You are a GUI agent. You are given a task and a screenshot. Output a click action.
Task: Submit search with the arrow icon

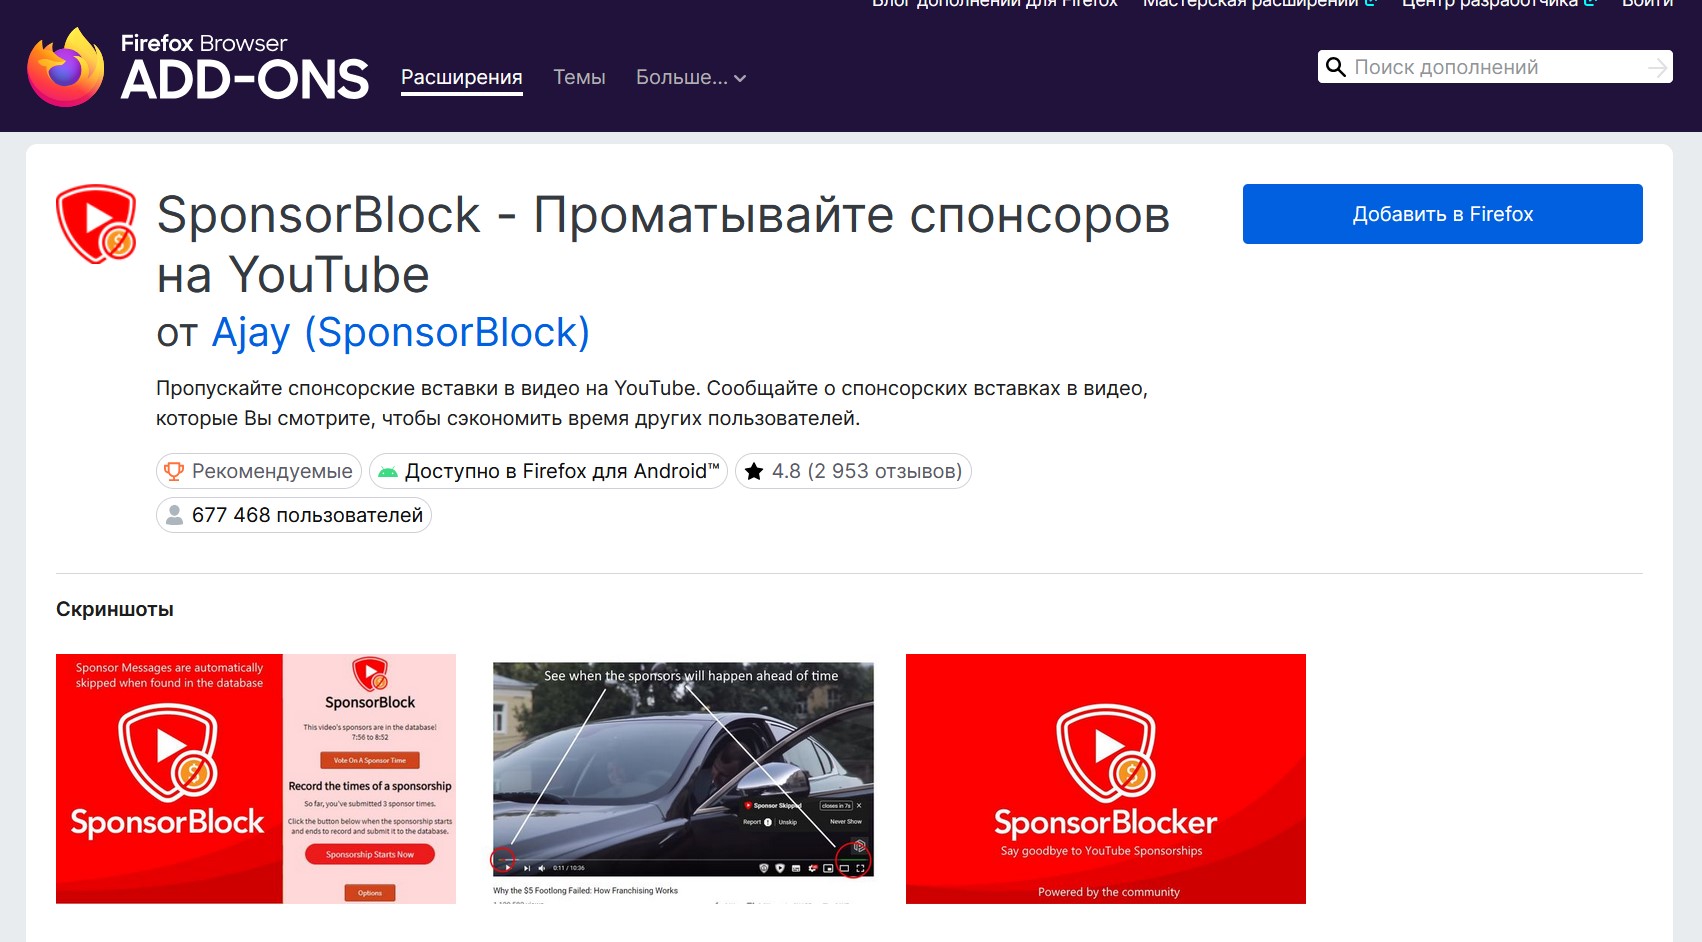[x=1657, y=67]
